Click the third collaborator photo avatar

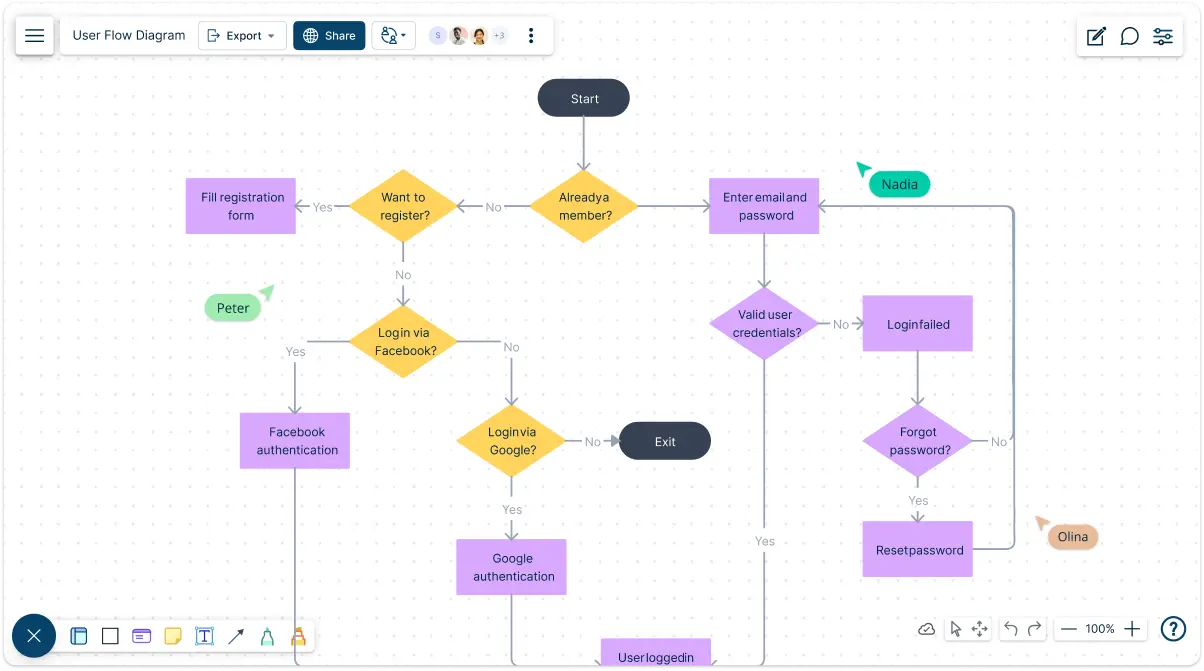[480, 36]
